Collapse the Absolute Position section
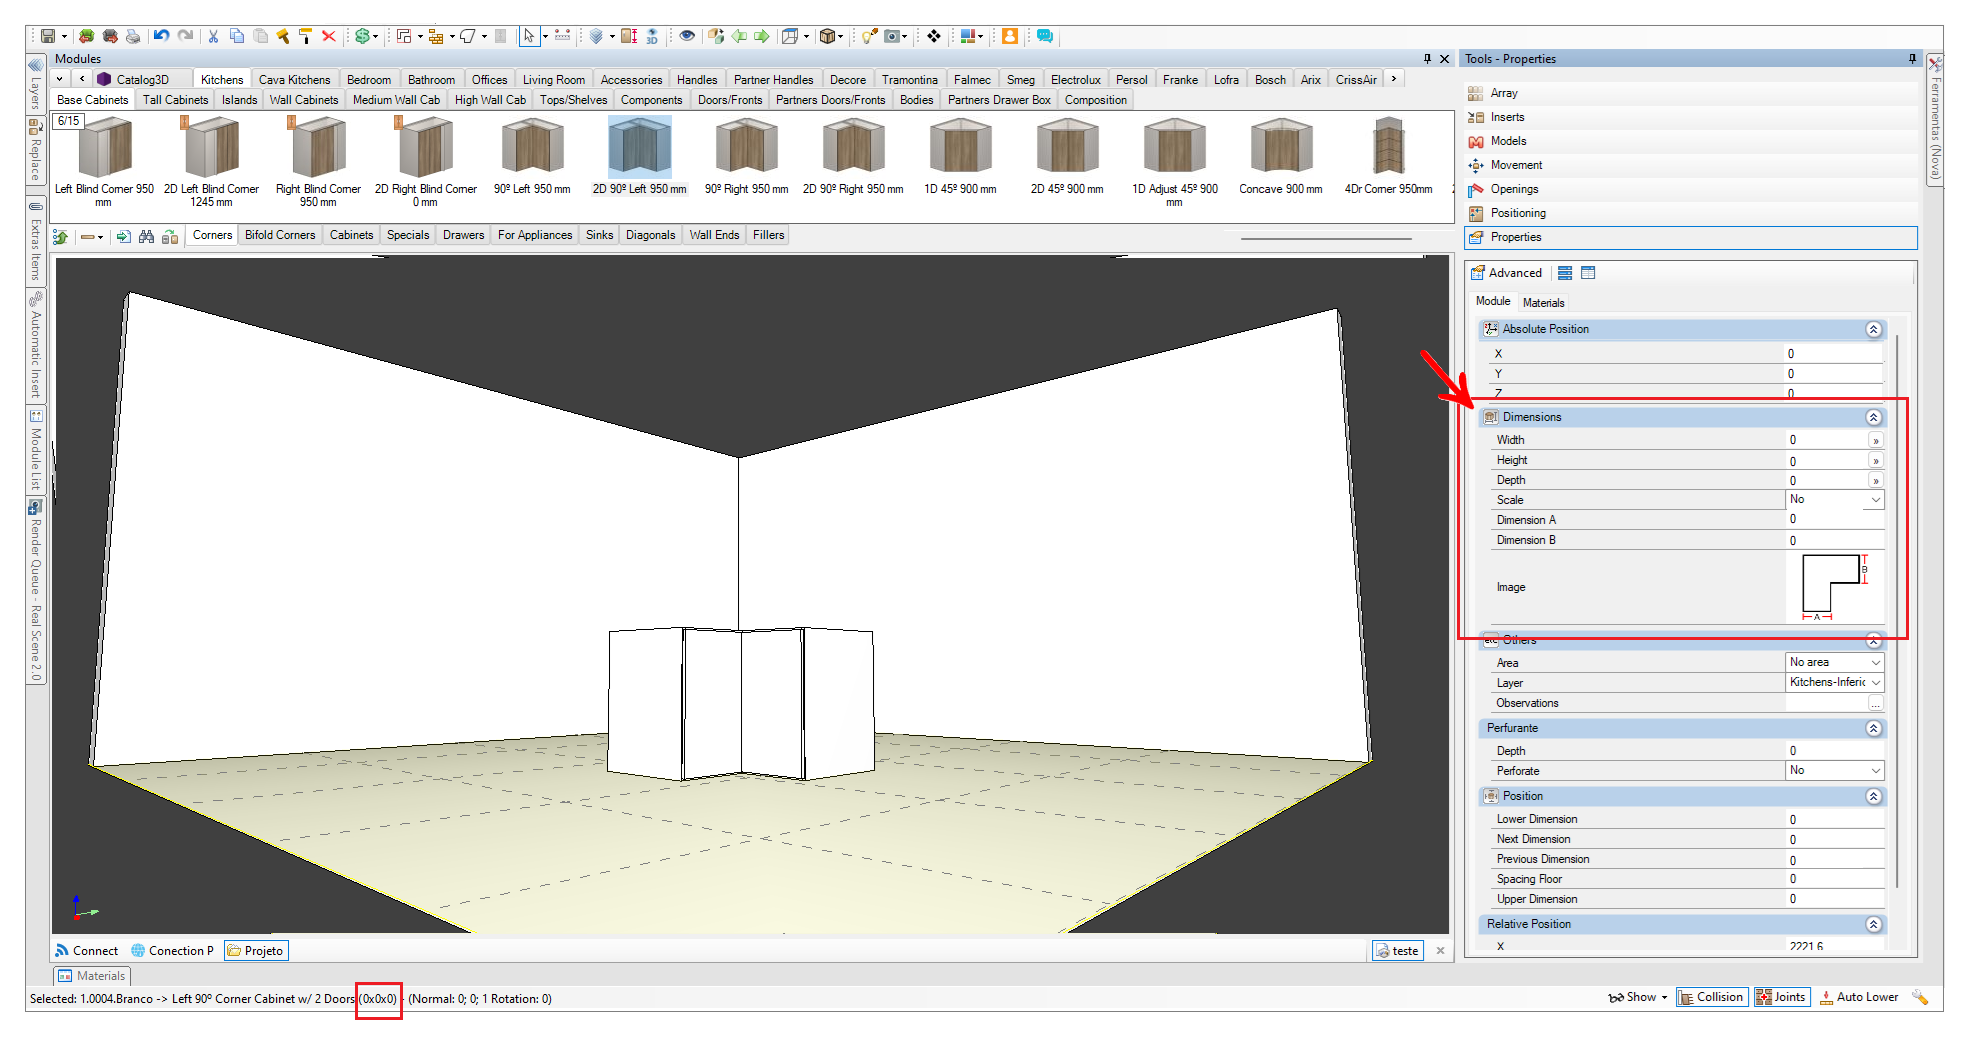Viewport: 1970px width, 1042px height. [1873, 330]
